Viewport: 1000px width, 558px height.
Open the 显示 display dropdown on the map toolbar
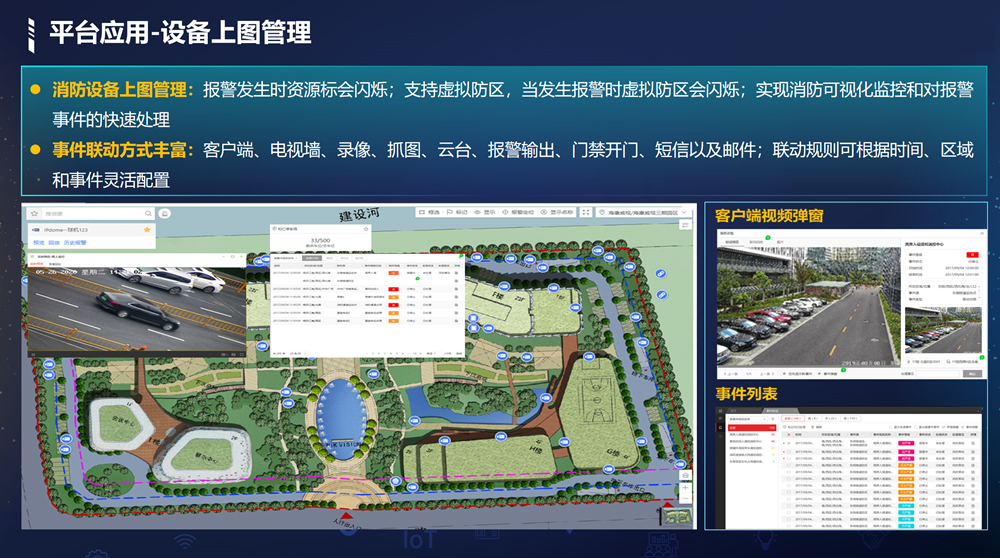(x=484, y=213)
